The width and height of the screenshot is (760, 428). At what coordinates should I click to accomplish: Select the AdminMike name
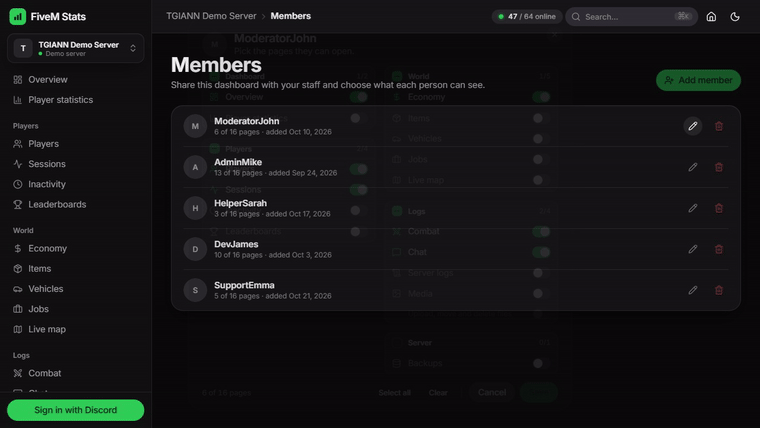pos(238,162)
